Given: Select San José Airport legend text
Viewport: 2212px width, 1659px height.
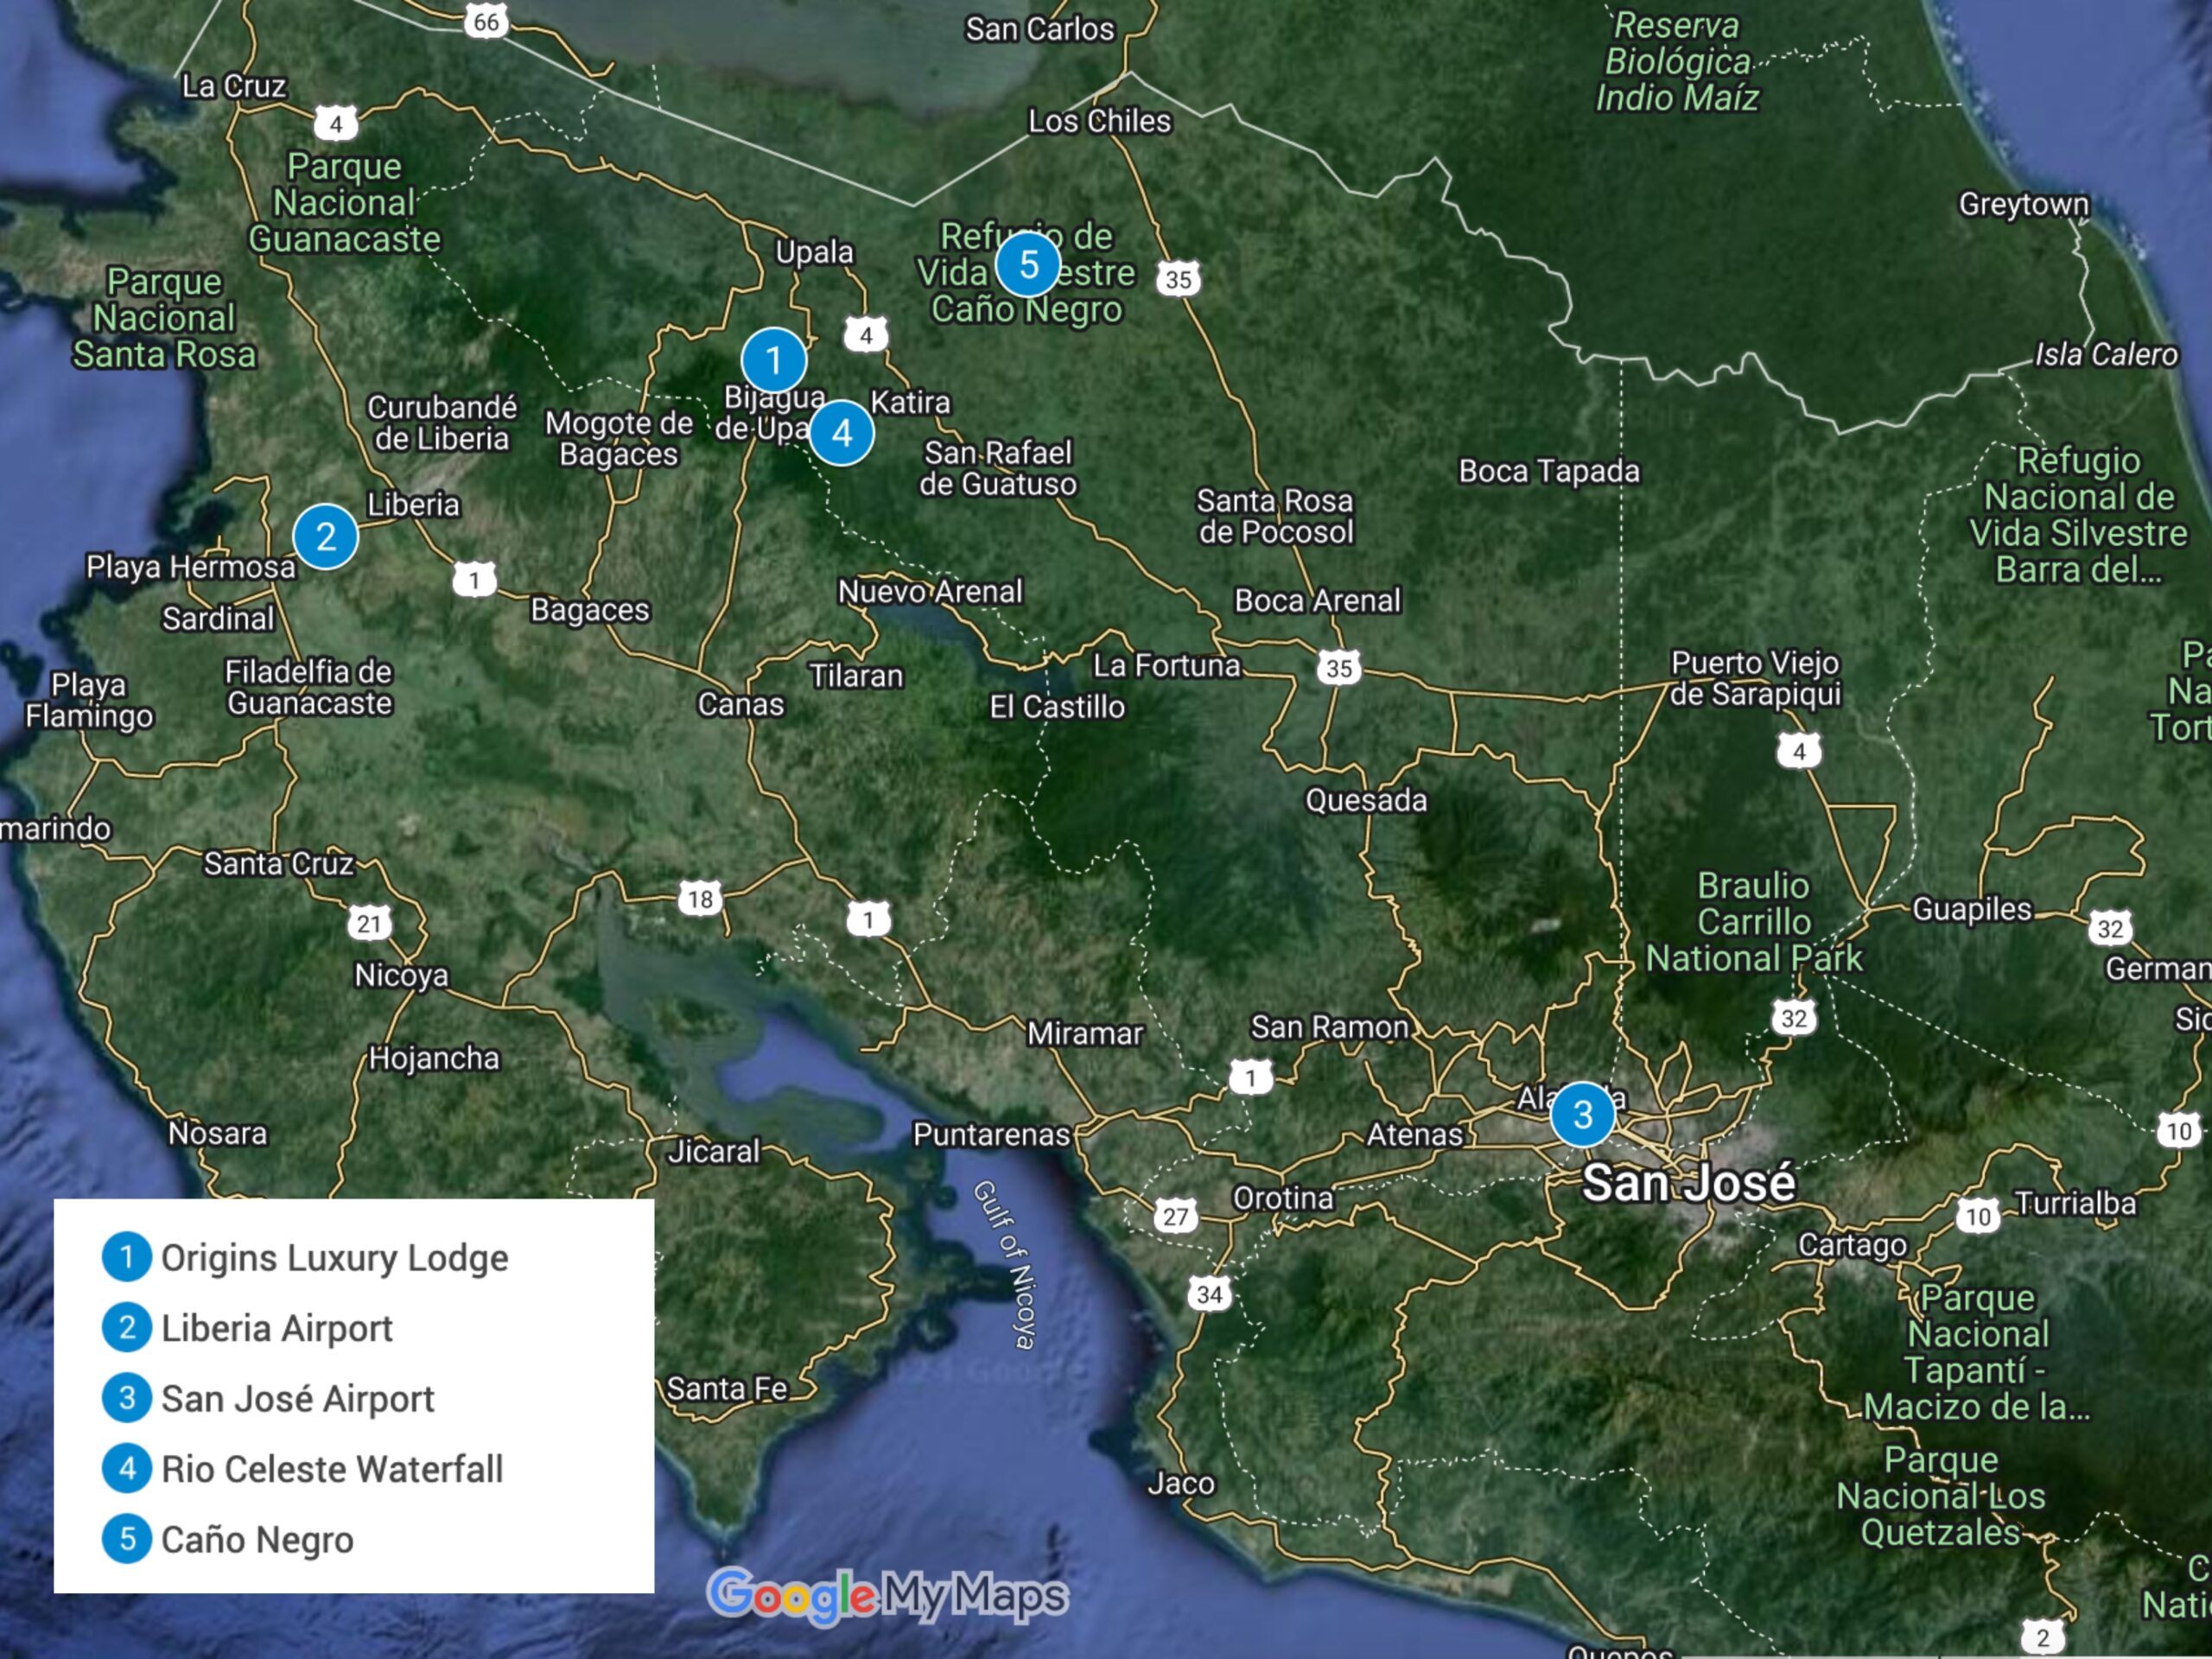Looking at the screenshot, I should click(x=298, y=1398).
